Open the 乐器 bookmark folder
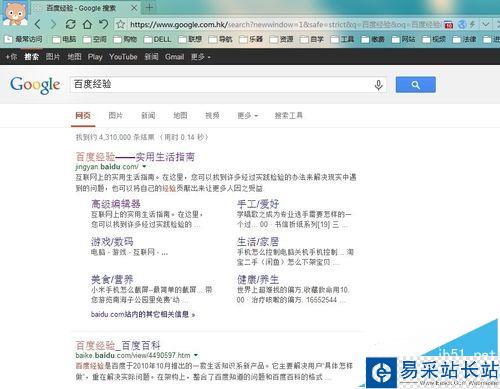Screen dimensions: 500x389 [251, 39]
